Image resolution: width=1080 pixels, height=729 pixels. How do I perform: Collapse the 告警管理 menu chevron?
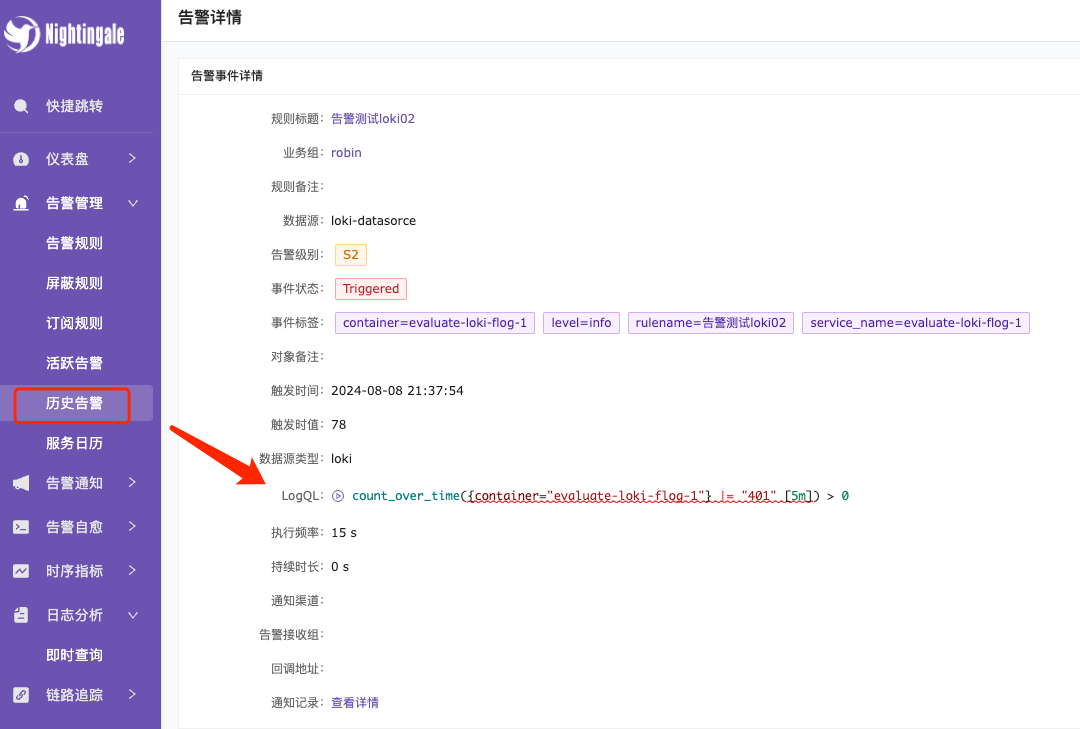pyautogui.click(x=132, y=203)
